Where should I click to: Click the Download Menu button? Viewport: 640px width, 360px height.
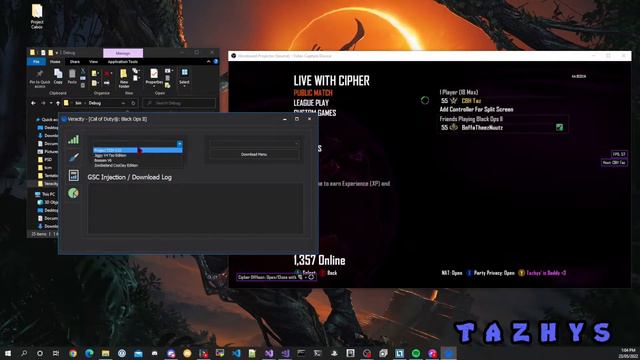(254, 154)
